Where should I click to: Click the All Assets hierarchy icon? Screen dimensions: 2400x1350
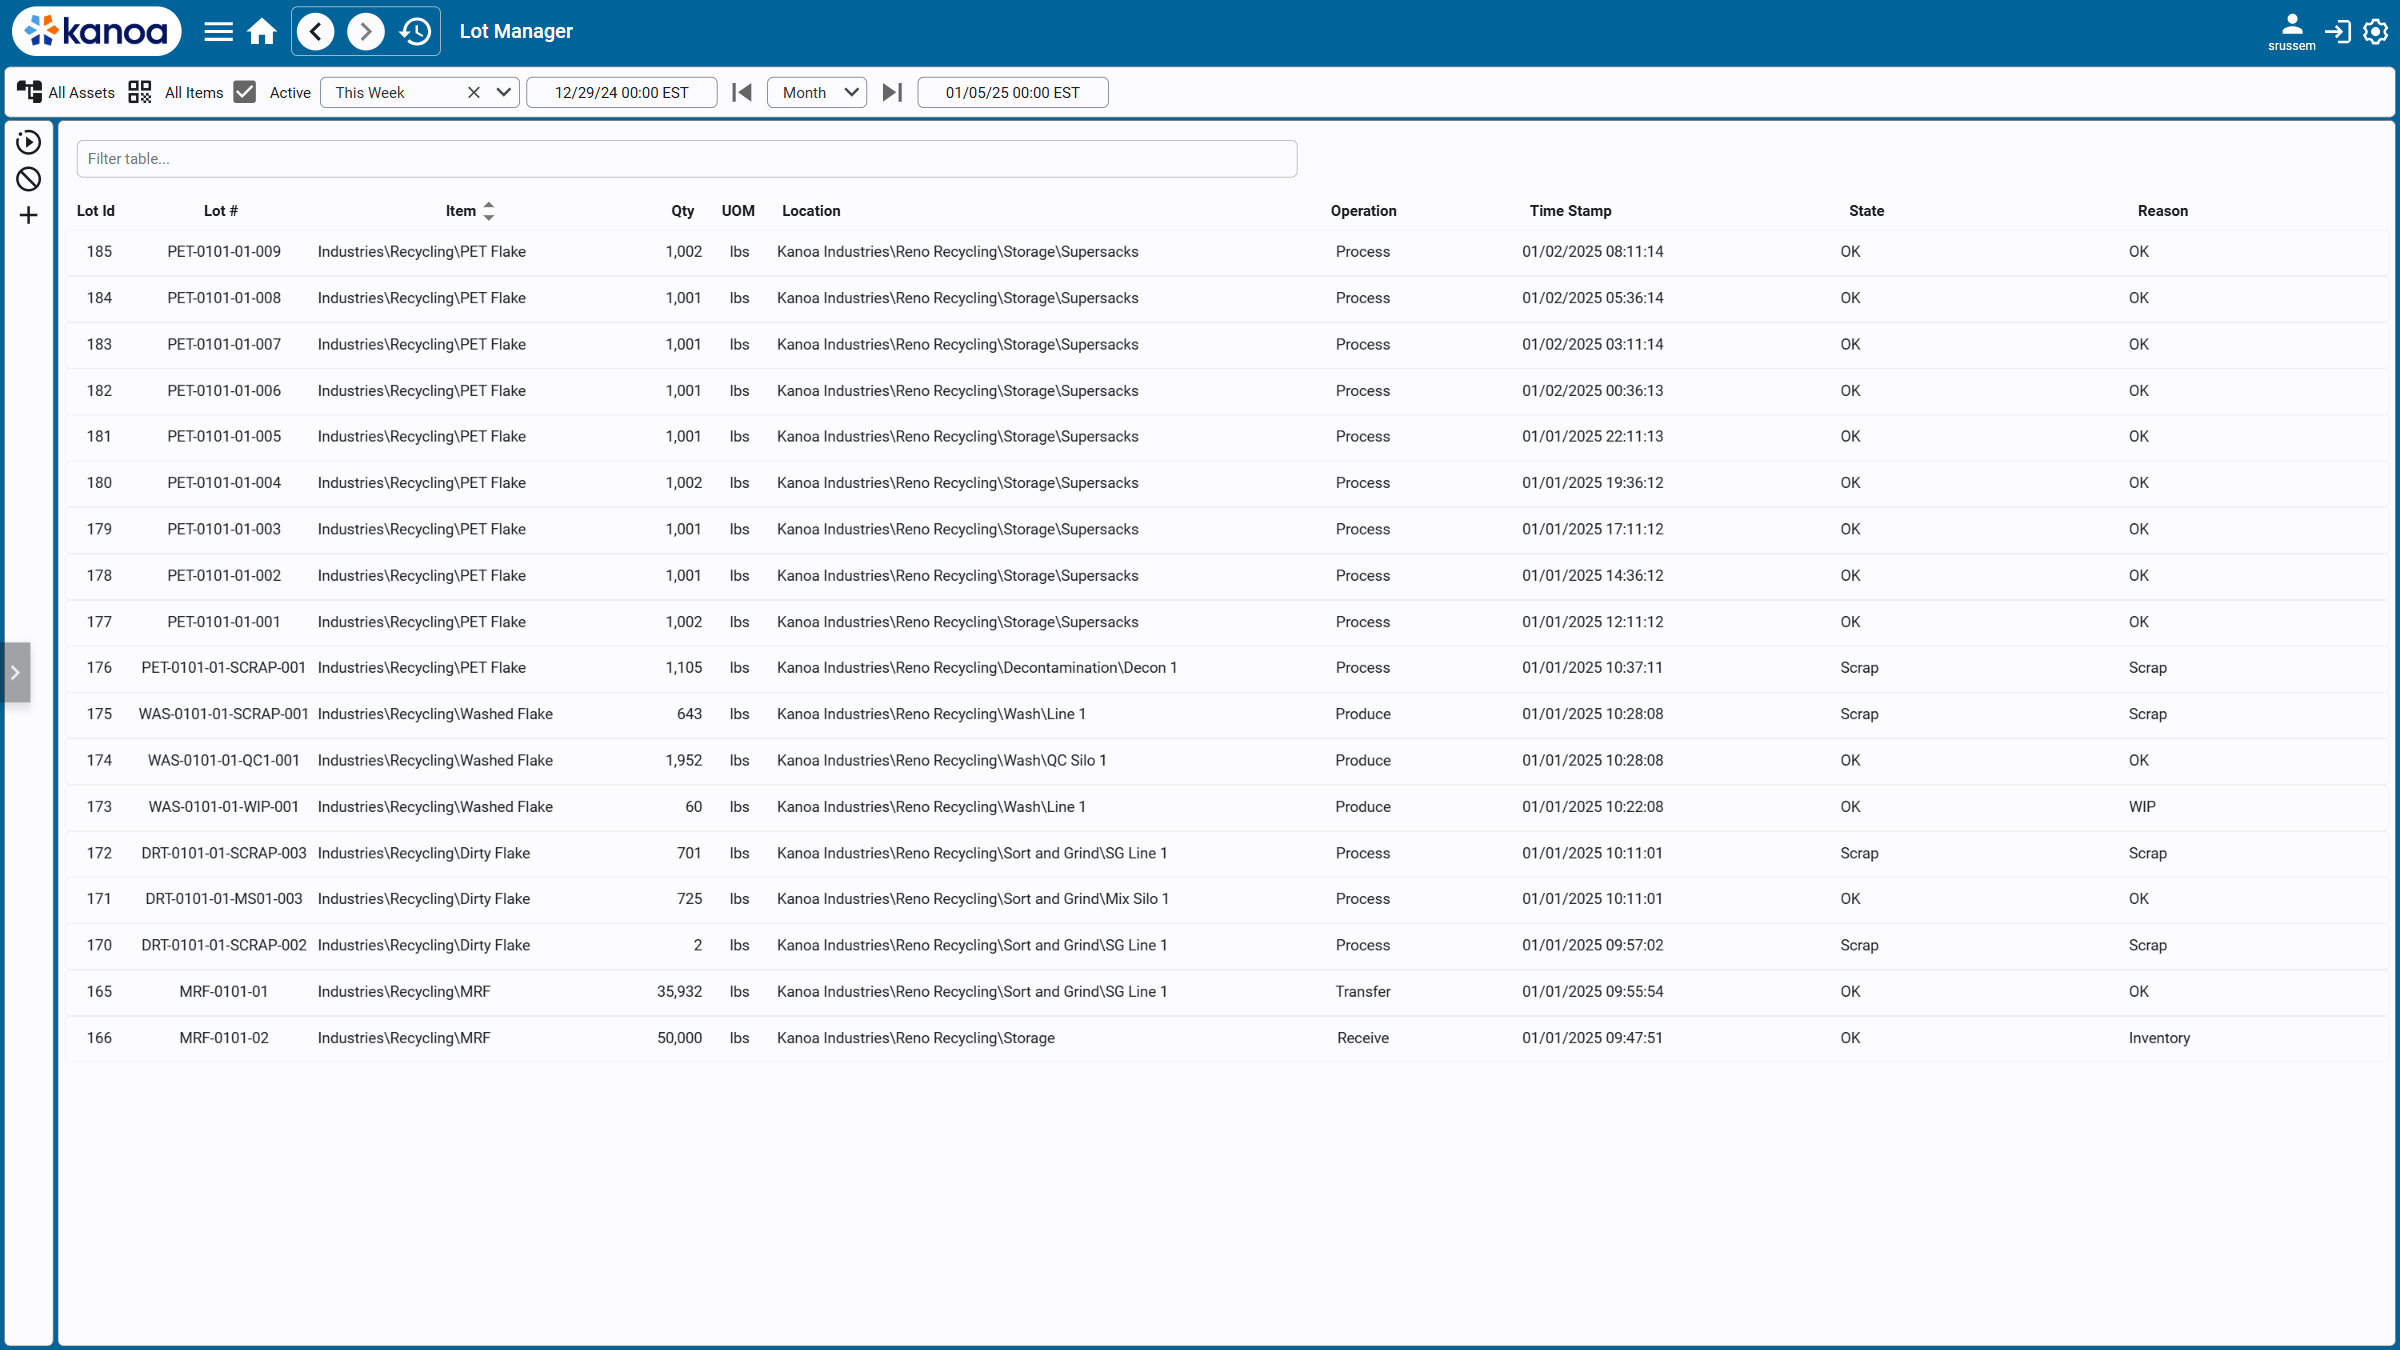(x=29, y=92)
